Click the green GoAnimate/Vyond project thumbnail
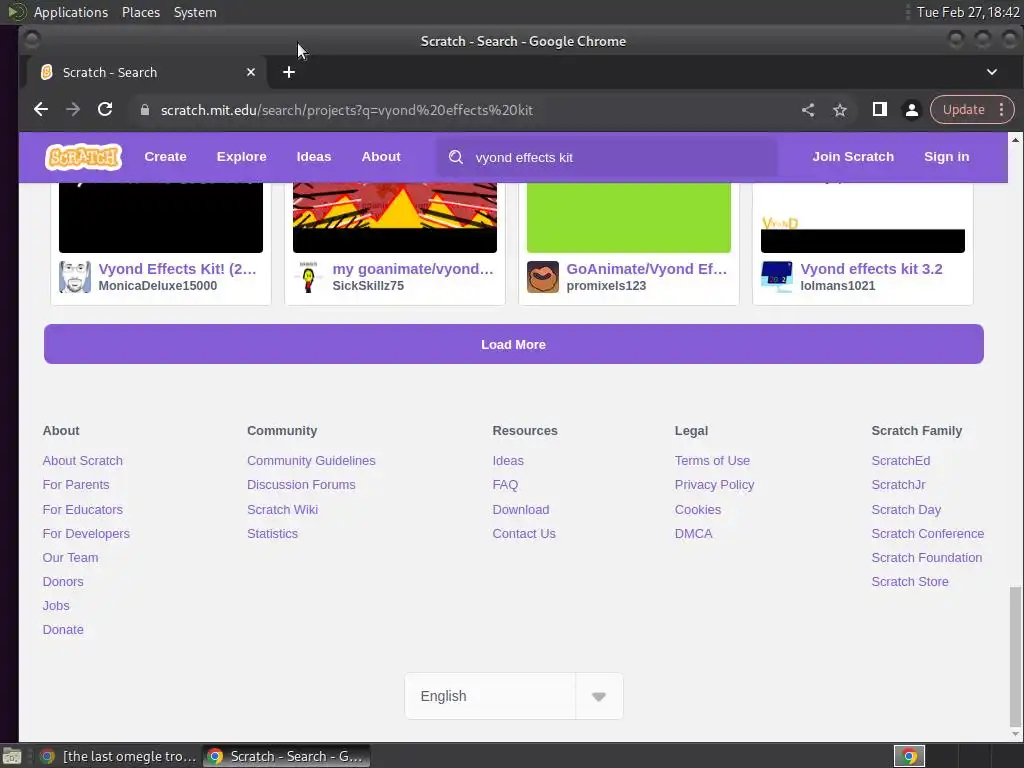1024x768 pixels. tap(629, 217)
